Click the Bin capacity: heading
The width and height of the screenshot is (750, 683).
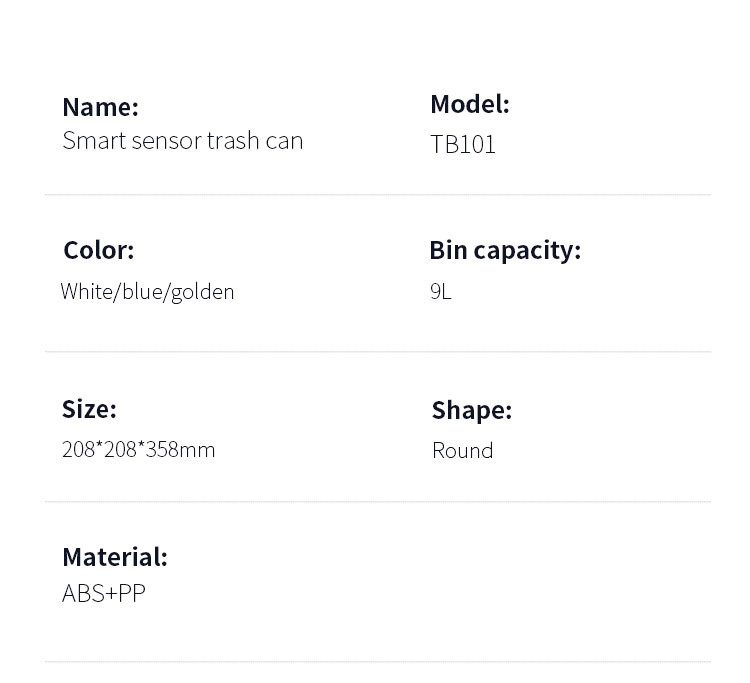(505, 251)
